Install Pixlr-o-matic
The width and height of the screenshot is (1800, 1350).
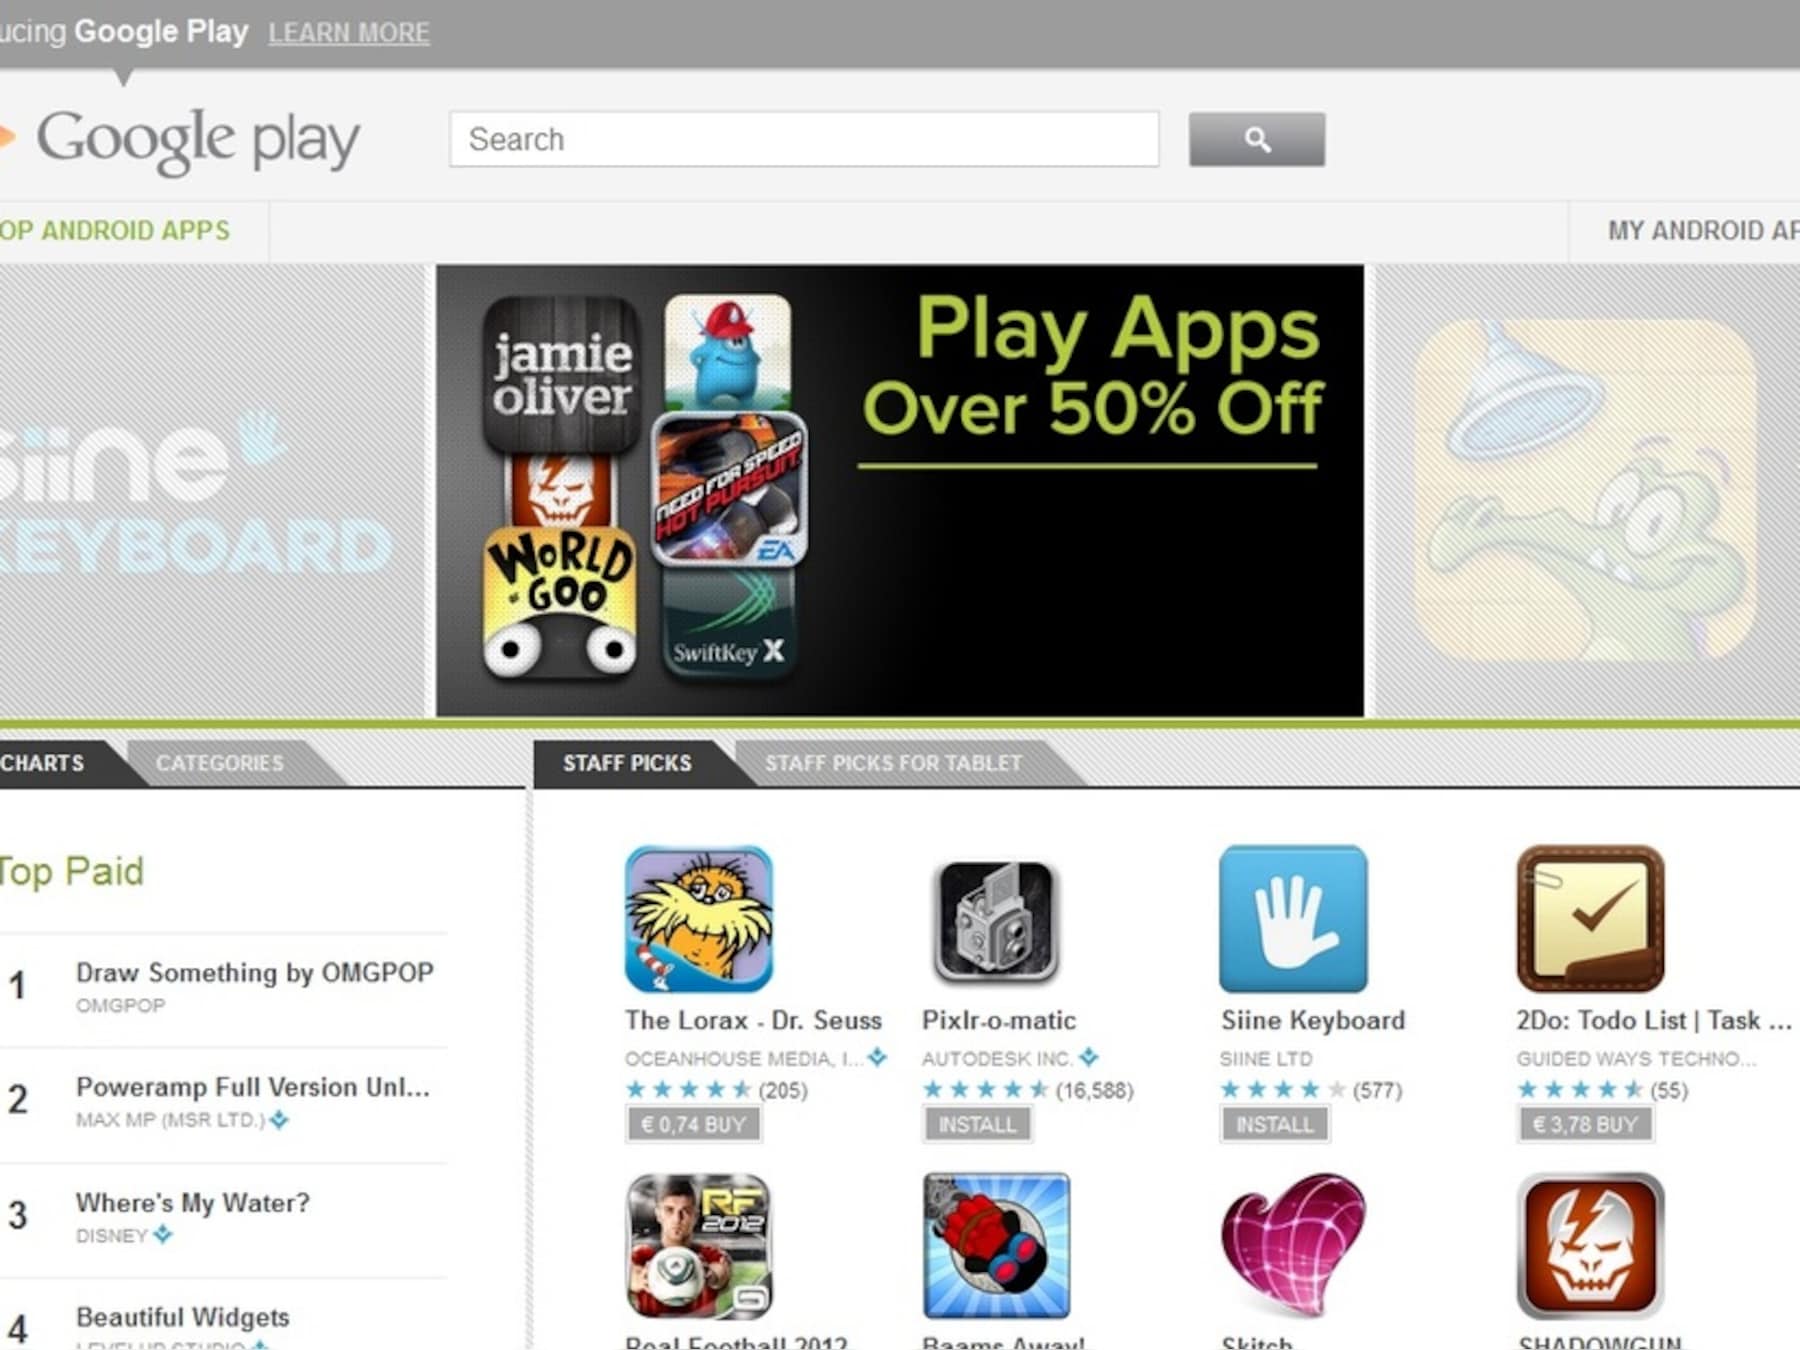(x=977, y=1124)
